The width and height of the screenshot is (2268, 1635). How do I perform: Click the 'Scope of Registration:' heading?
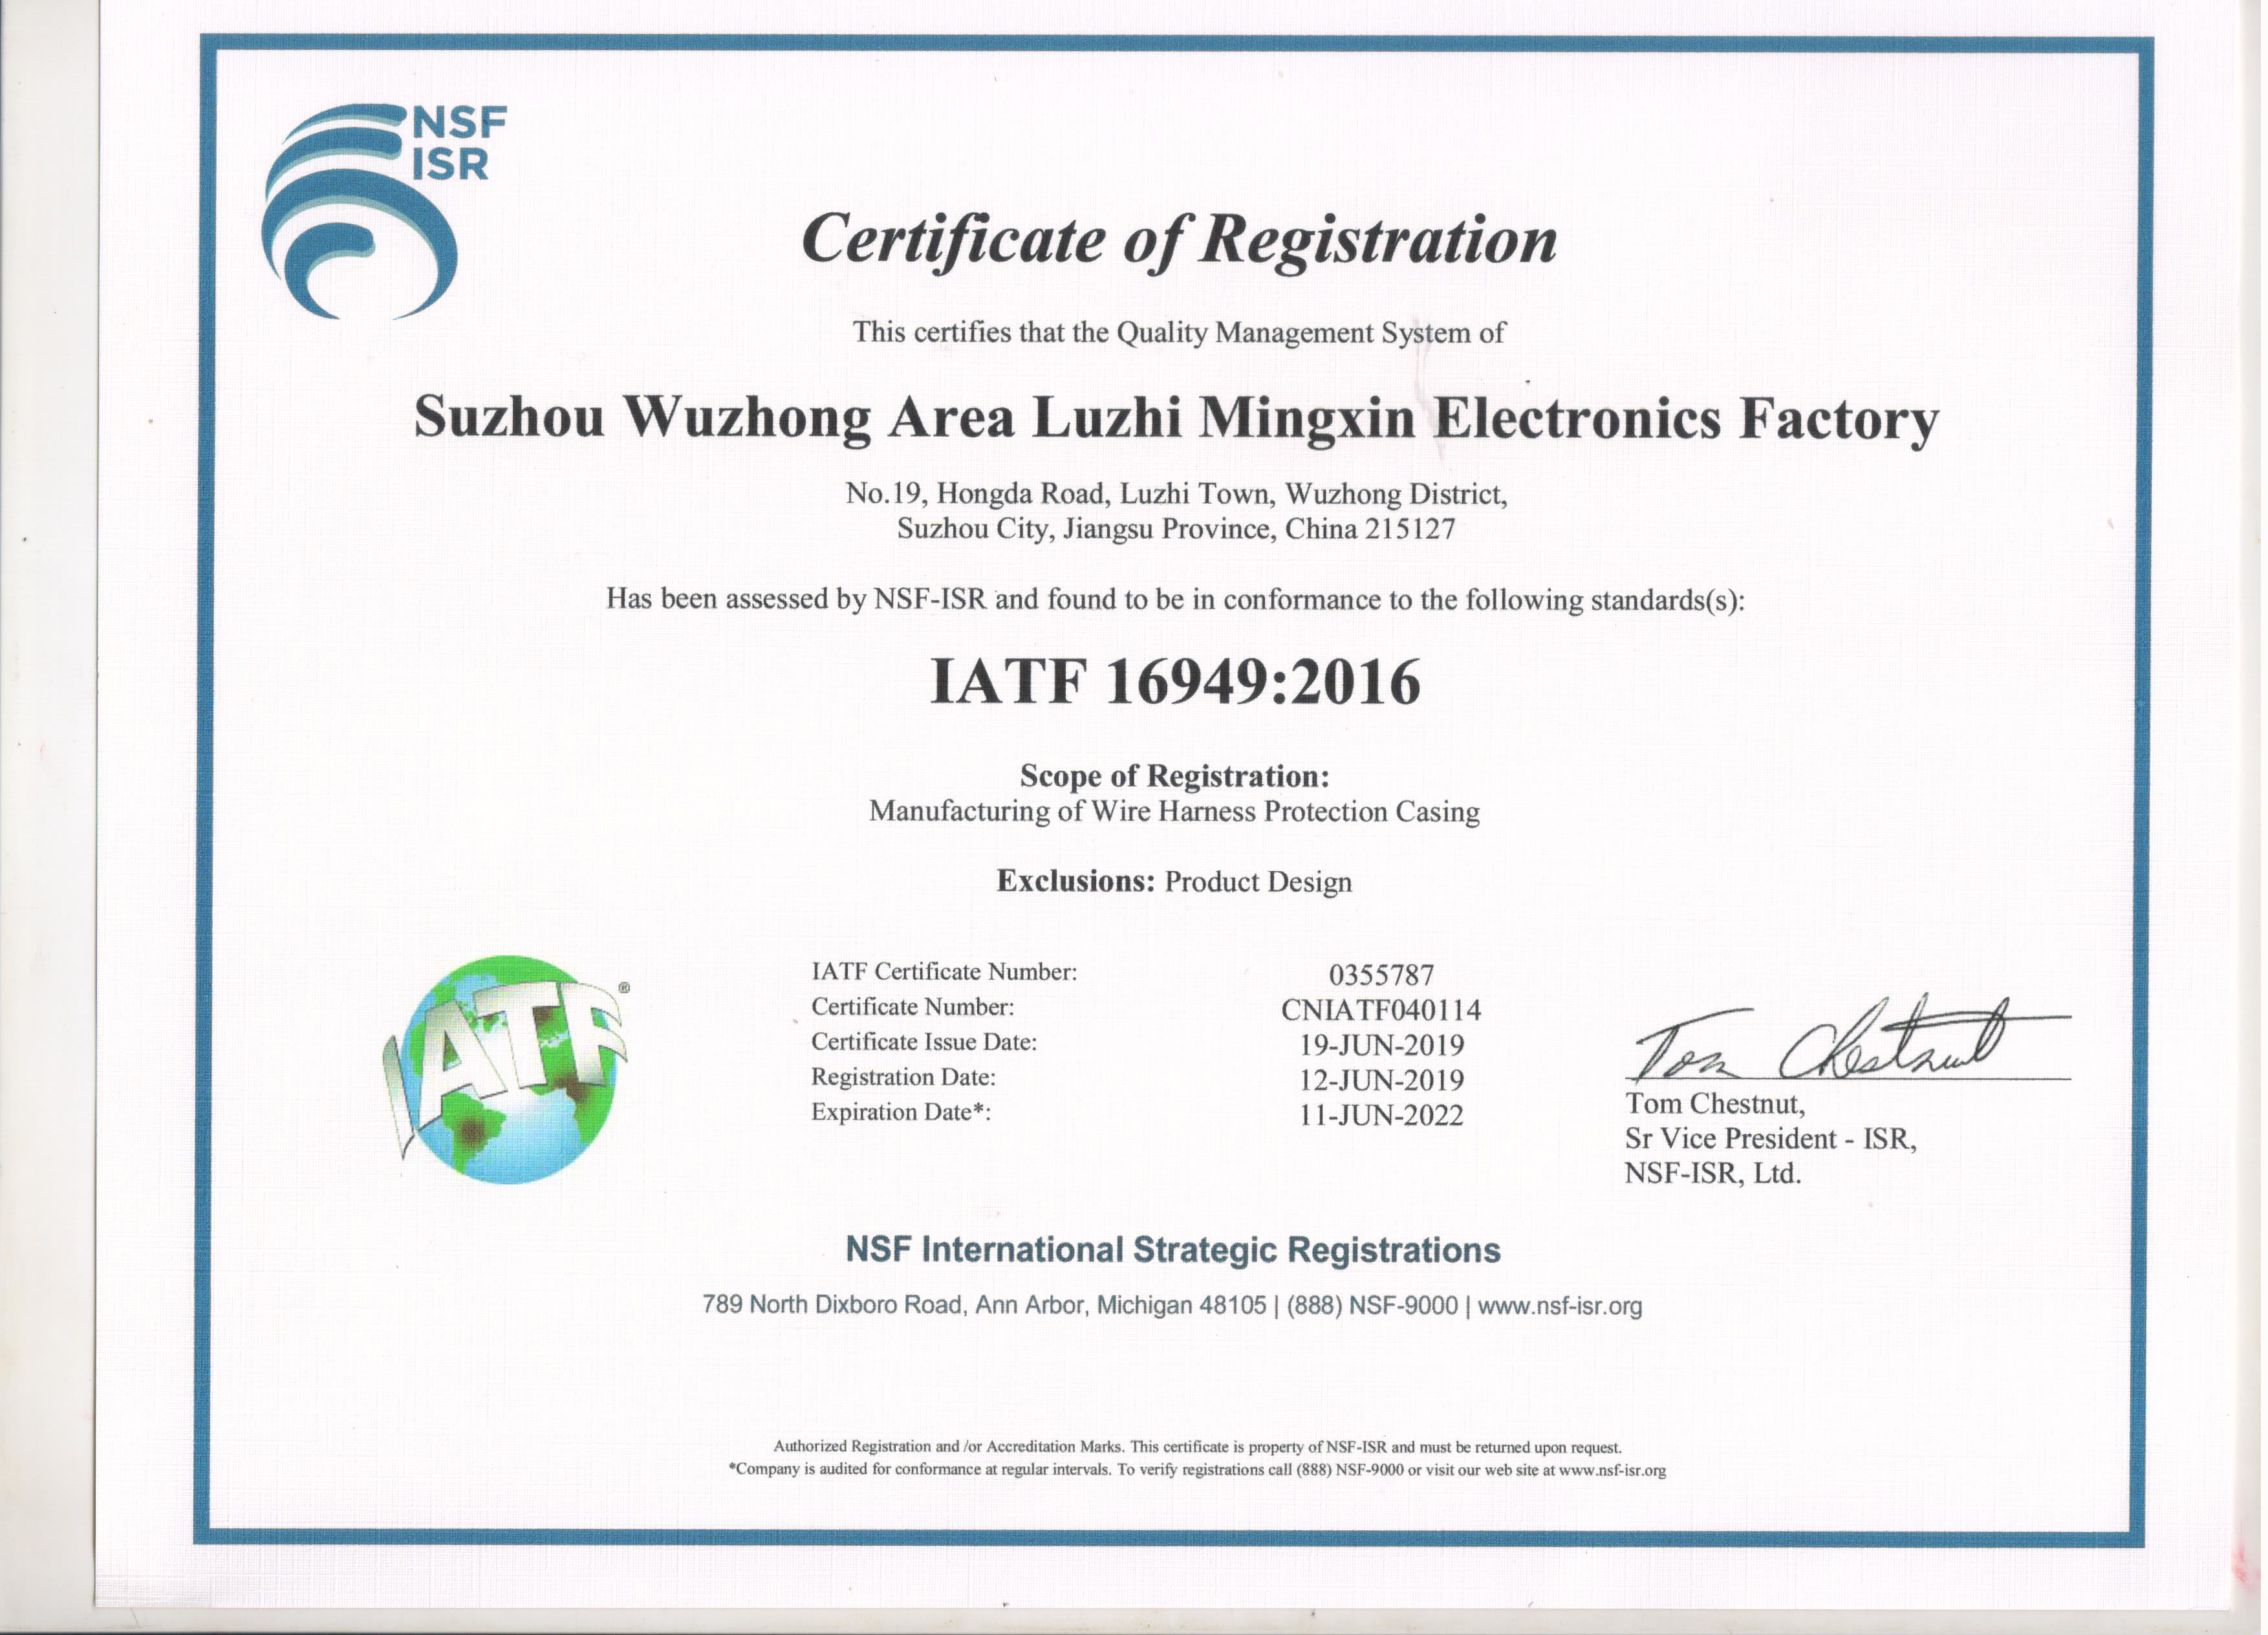pos(1176,776)
